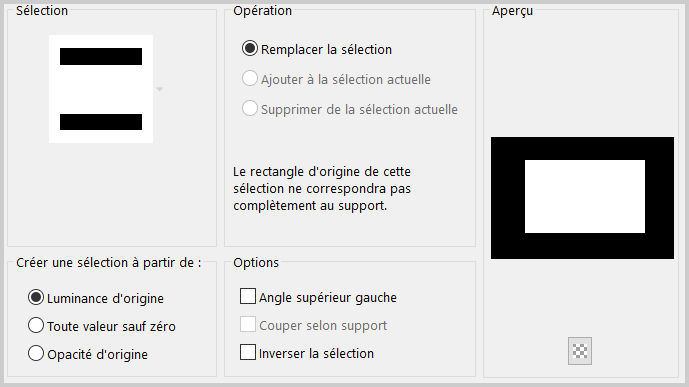This screenshot has width=689, height=387.
Task: Open the selection thumbnail dropdown arrow
Action: point(160,89)
